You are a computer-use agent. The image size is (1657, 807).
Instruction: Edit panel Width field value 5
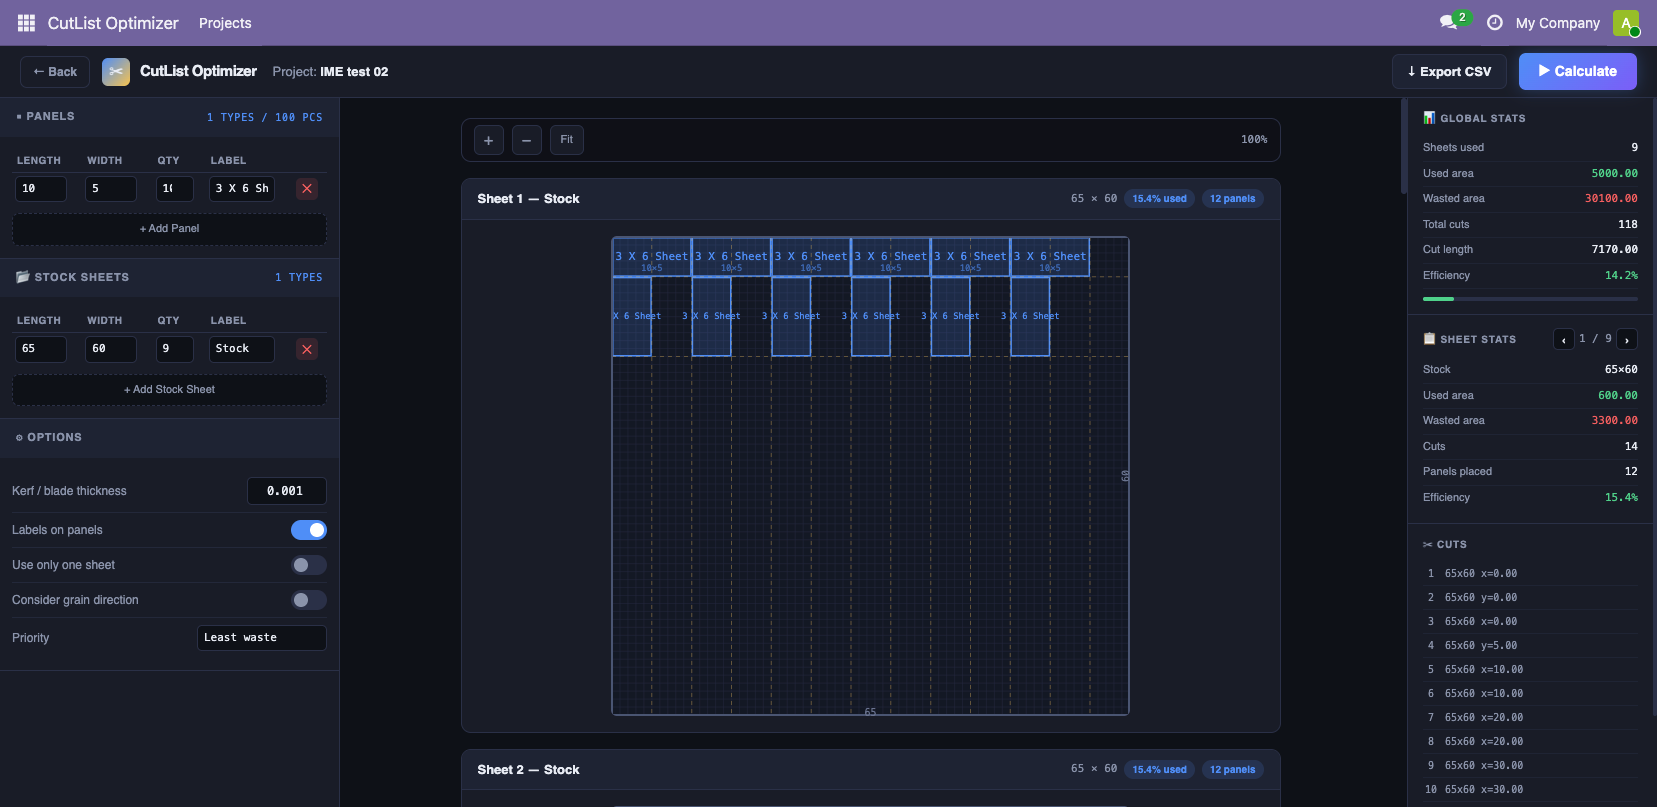[111, 189]
